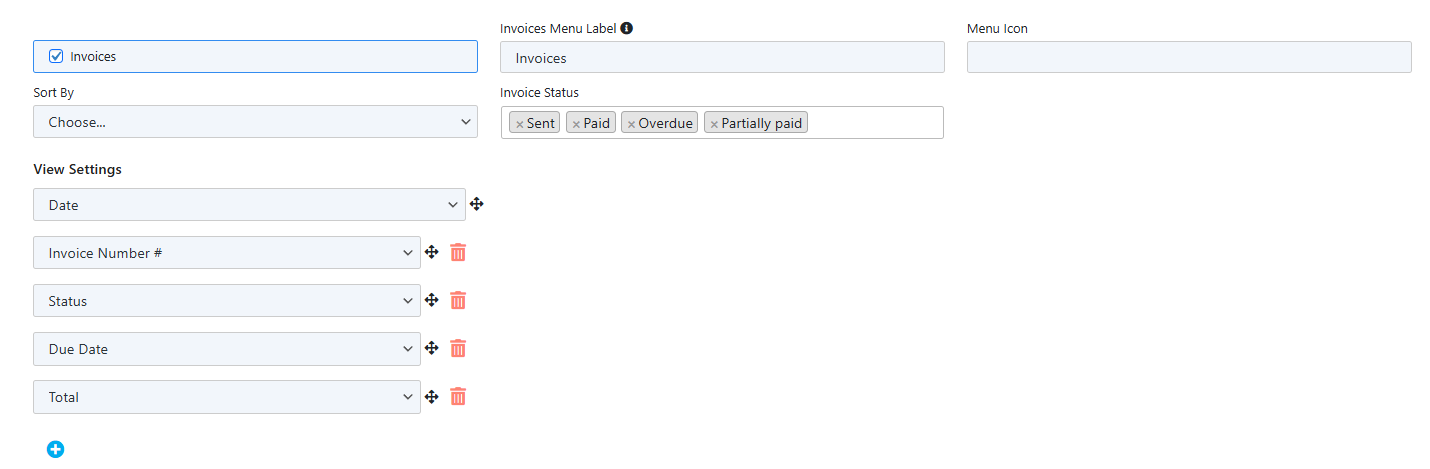Click the drag handle beside the Date field
This screenshot has width=1430, height=469.
[x=477, y=204]
